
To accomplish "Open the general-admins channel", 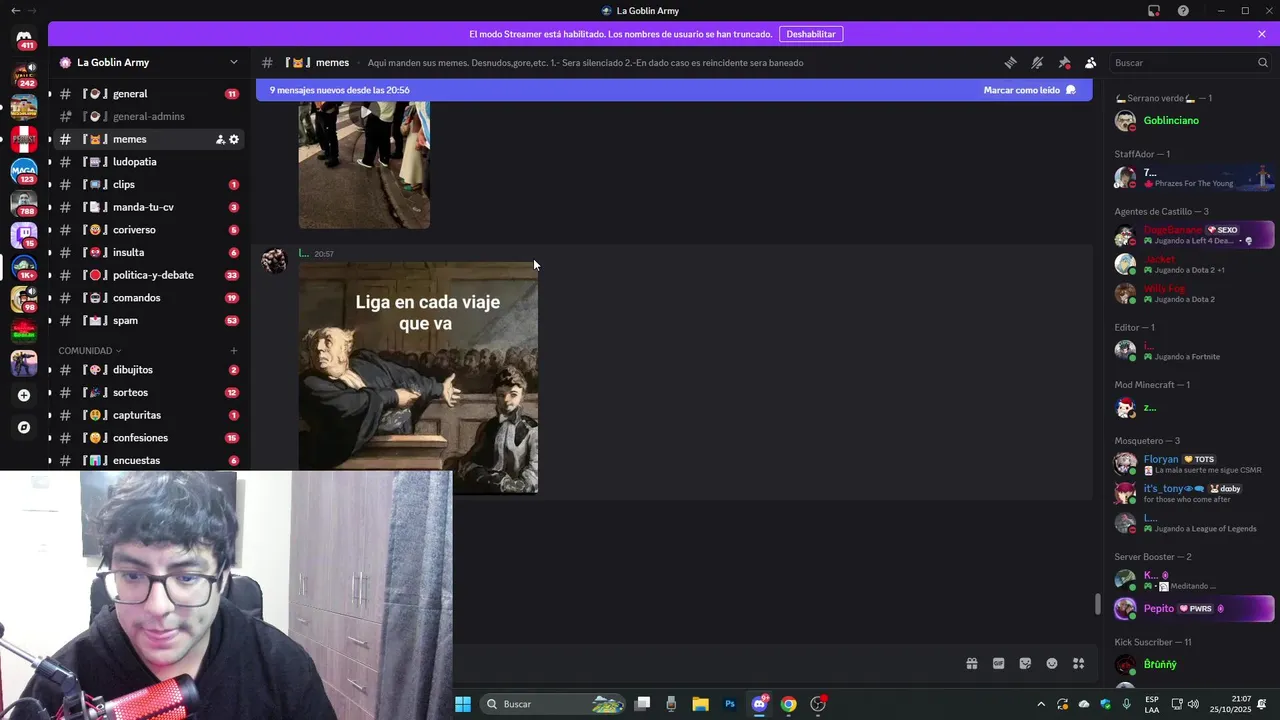I will pos(148,116).
